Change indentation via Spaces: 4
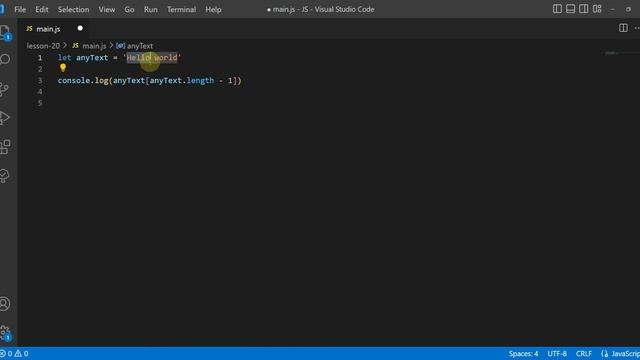 (x=523, y=353)
